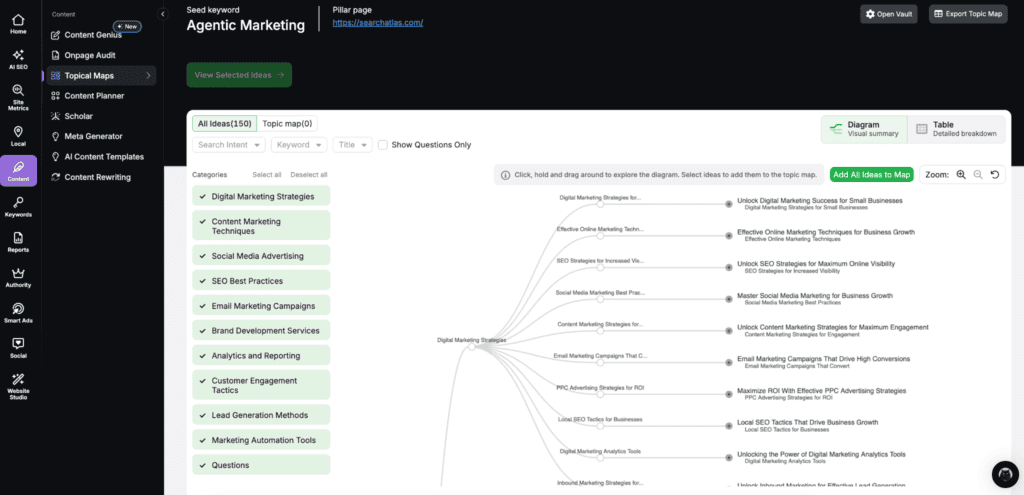Select idea Master Social Media Marketing for Business Growth
Image resolution: width=1024 pixels, height=495 pixels.
pos(729,299)
